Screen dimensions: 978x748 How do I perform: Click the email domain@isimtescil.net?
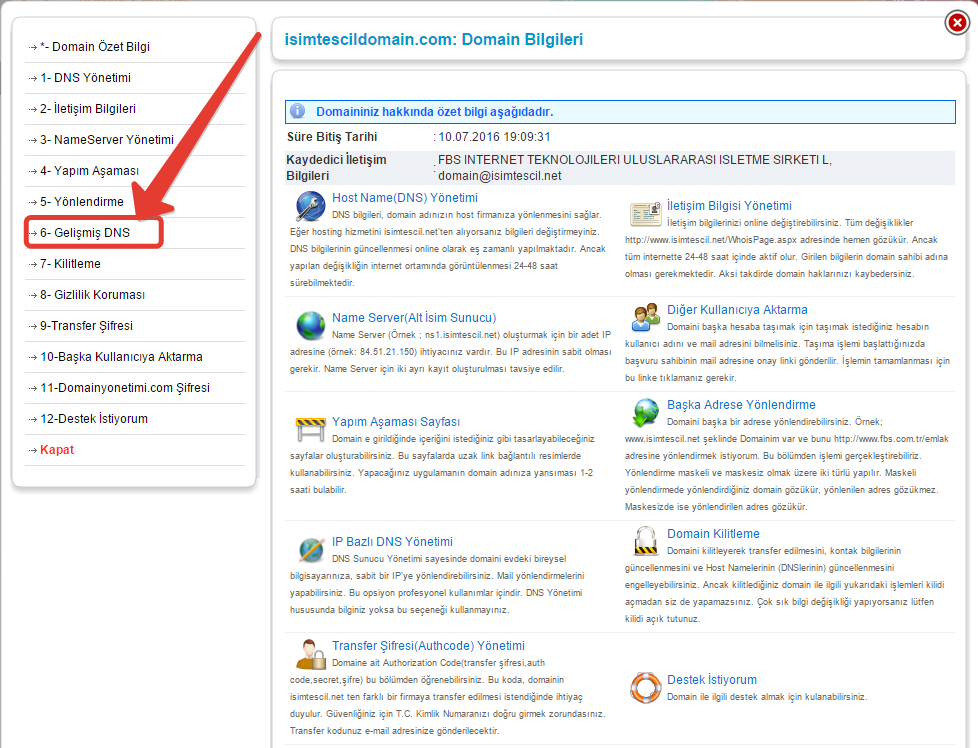[500, 176]
